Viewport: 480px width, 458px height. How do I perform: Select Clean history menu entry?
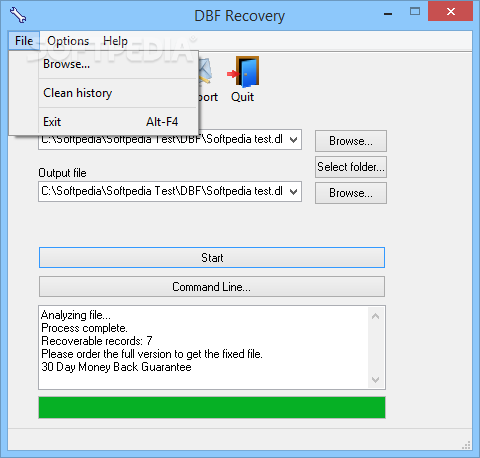tap(103, 93)
